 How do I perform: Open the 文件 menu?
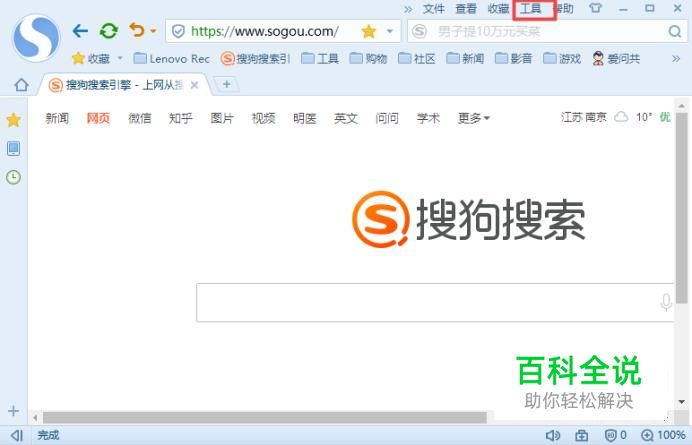click(x=433, y=9)
